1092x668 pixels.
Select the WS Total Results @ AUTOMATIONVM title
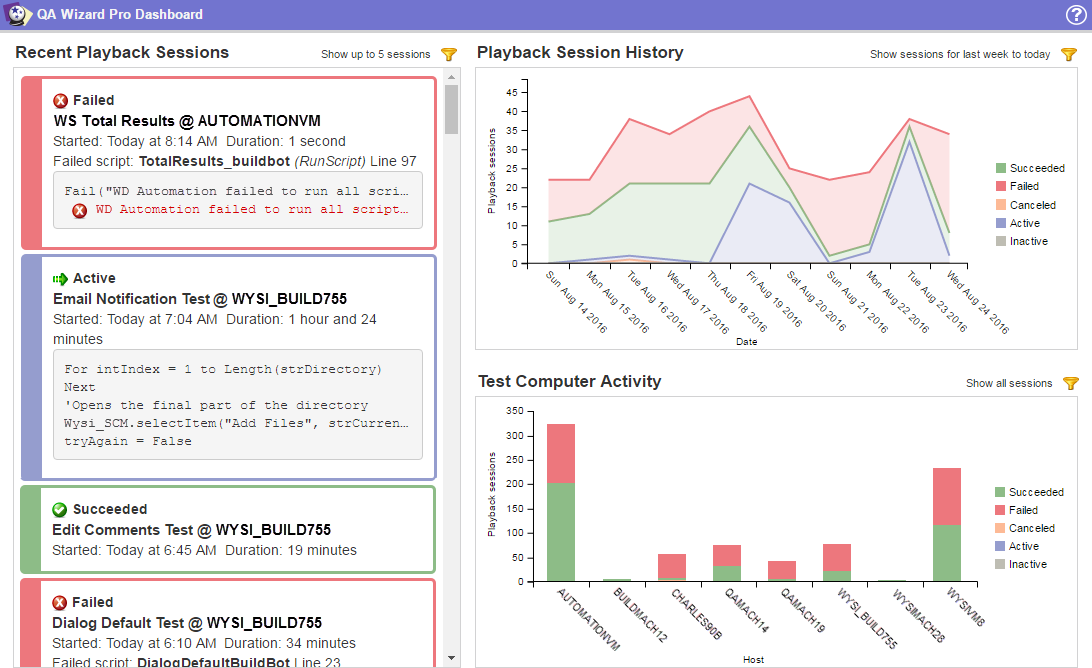[186, 121]
